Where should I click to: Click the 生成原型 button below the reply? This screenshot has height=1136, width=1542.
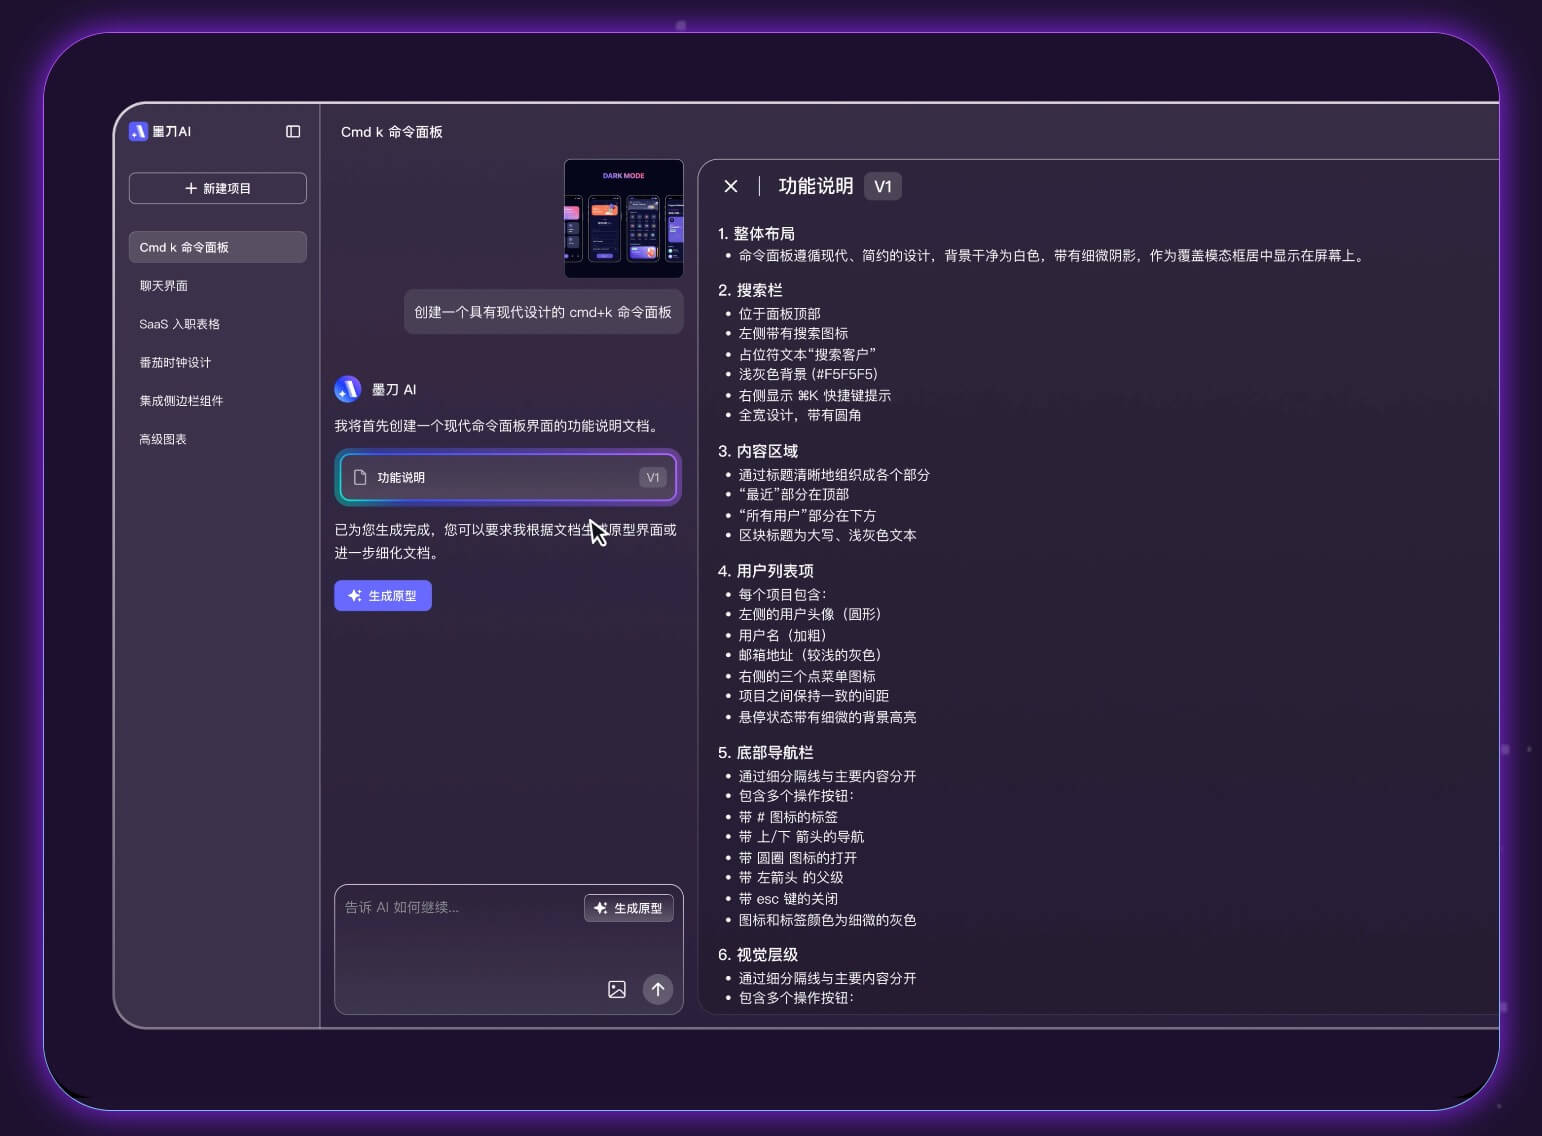(x=383, y=595)
